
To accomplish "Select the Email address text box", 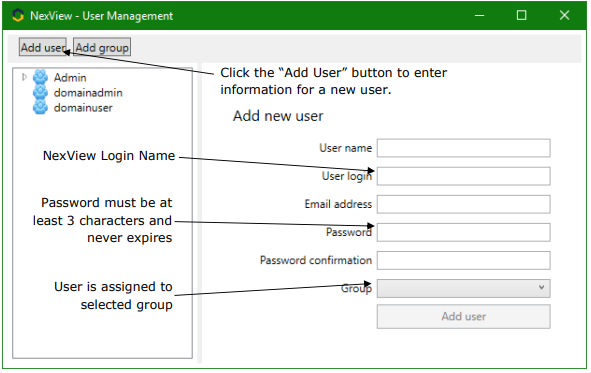I will click(464, 205).
